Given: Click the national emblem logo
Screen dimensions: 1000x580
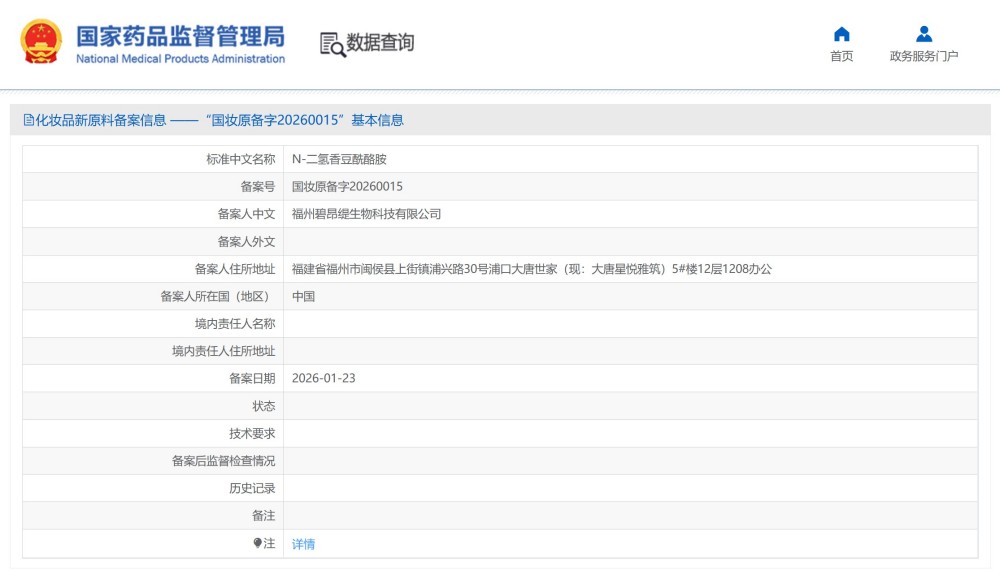Looking at the screenshot, I should [40, 42].
